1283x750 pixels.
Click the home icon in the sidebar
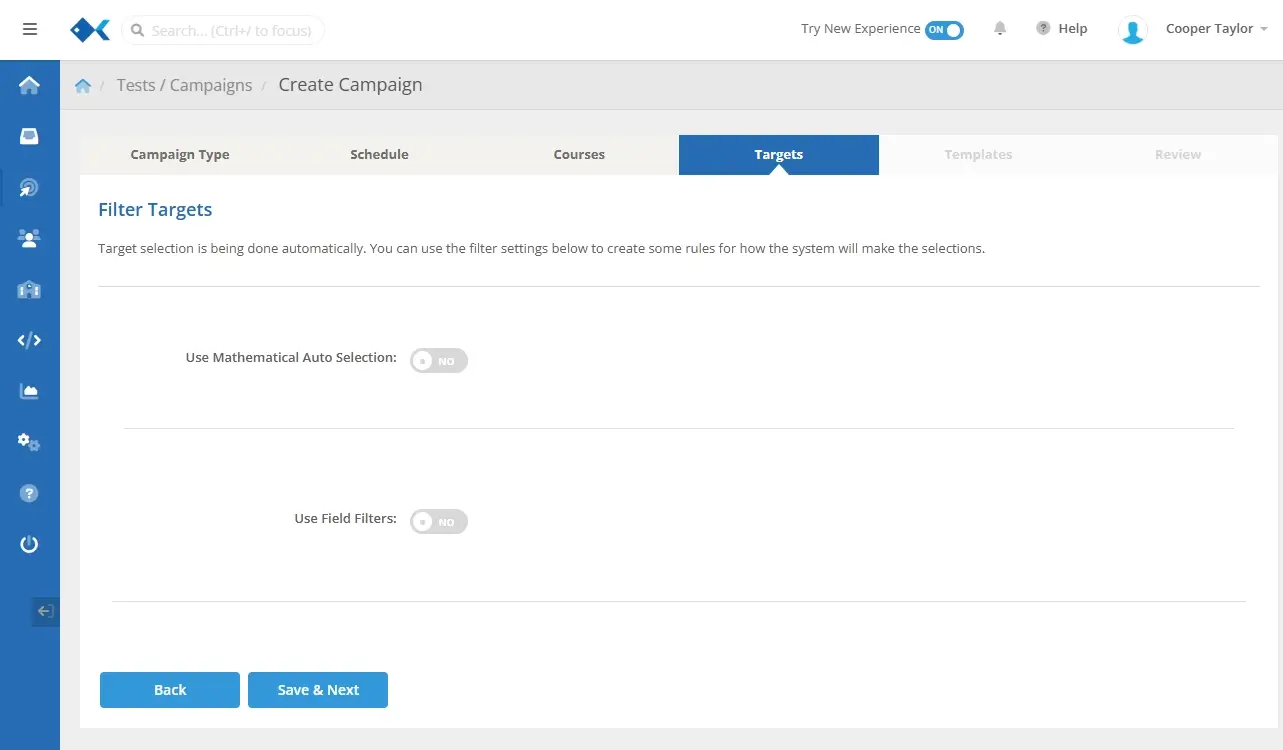tap(29, 85)
